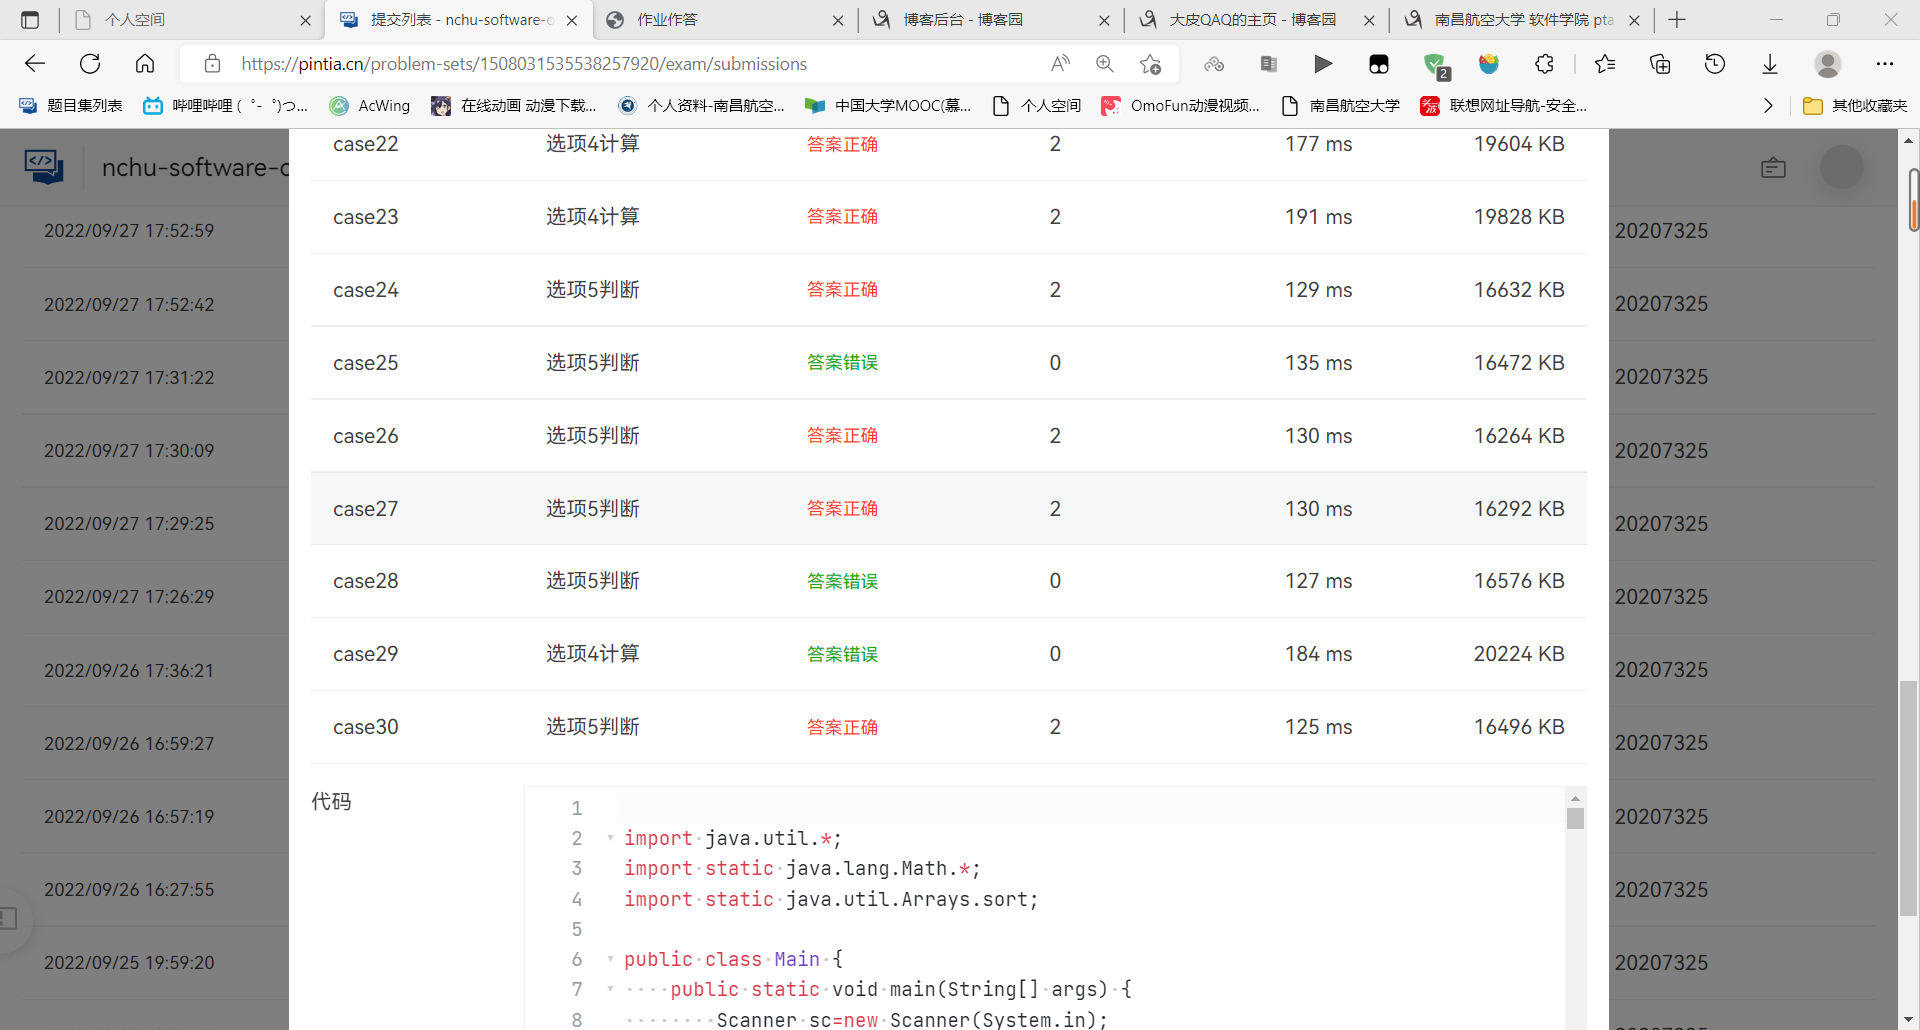Open the black rounded-square extension icon

click(x=1379, y=64)
